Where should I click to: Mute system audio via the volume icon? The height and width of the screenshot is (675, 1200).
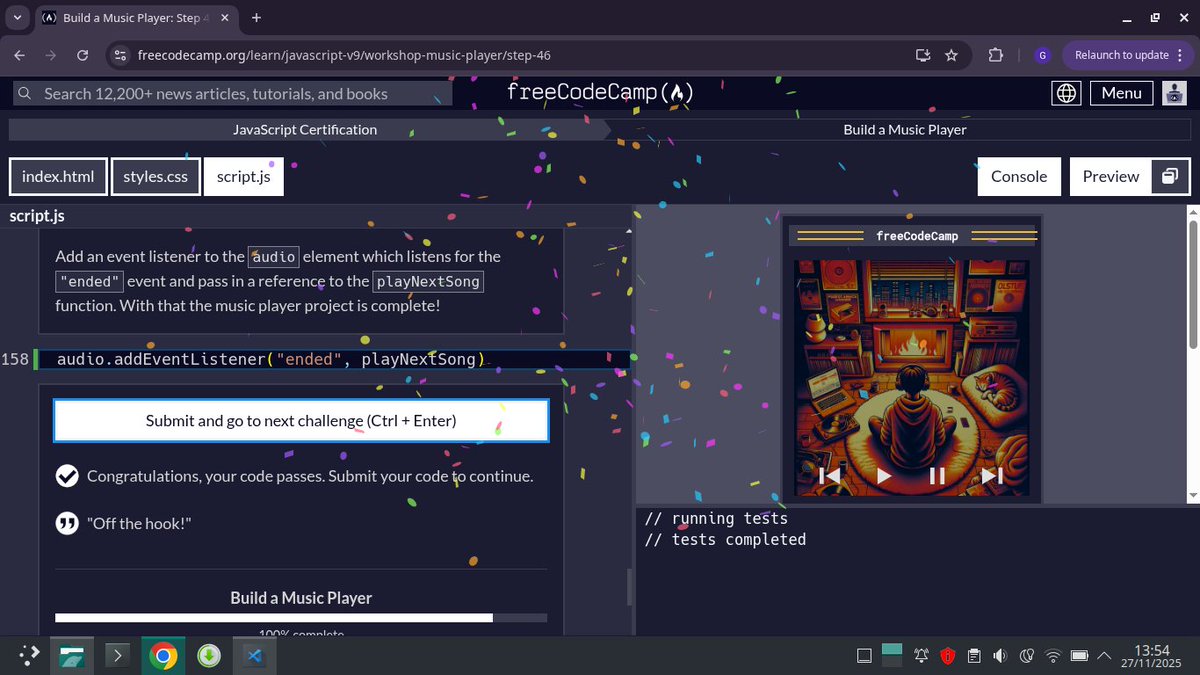[x=1000, y=655]
